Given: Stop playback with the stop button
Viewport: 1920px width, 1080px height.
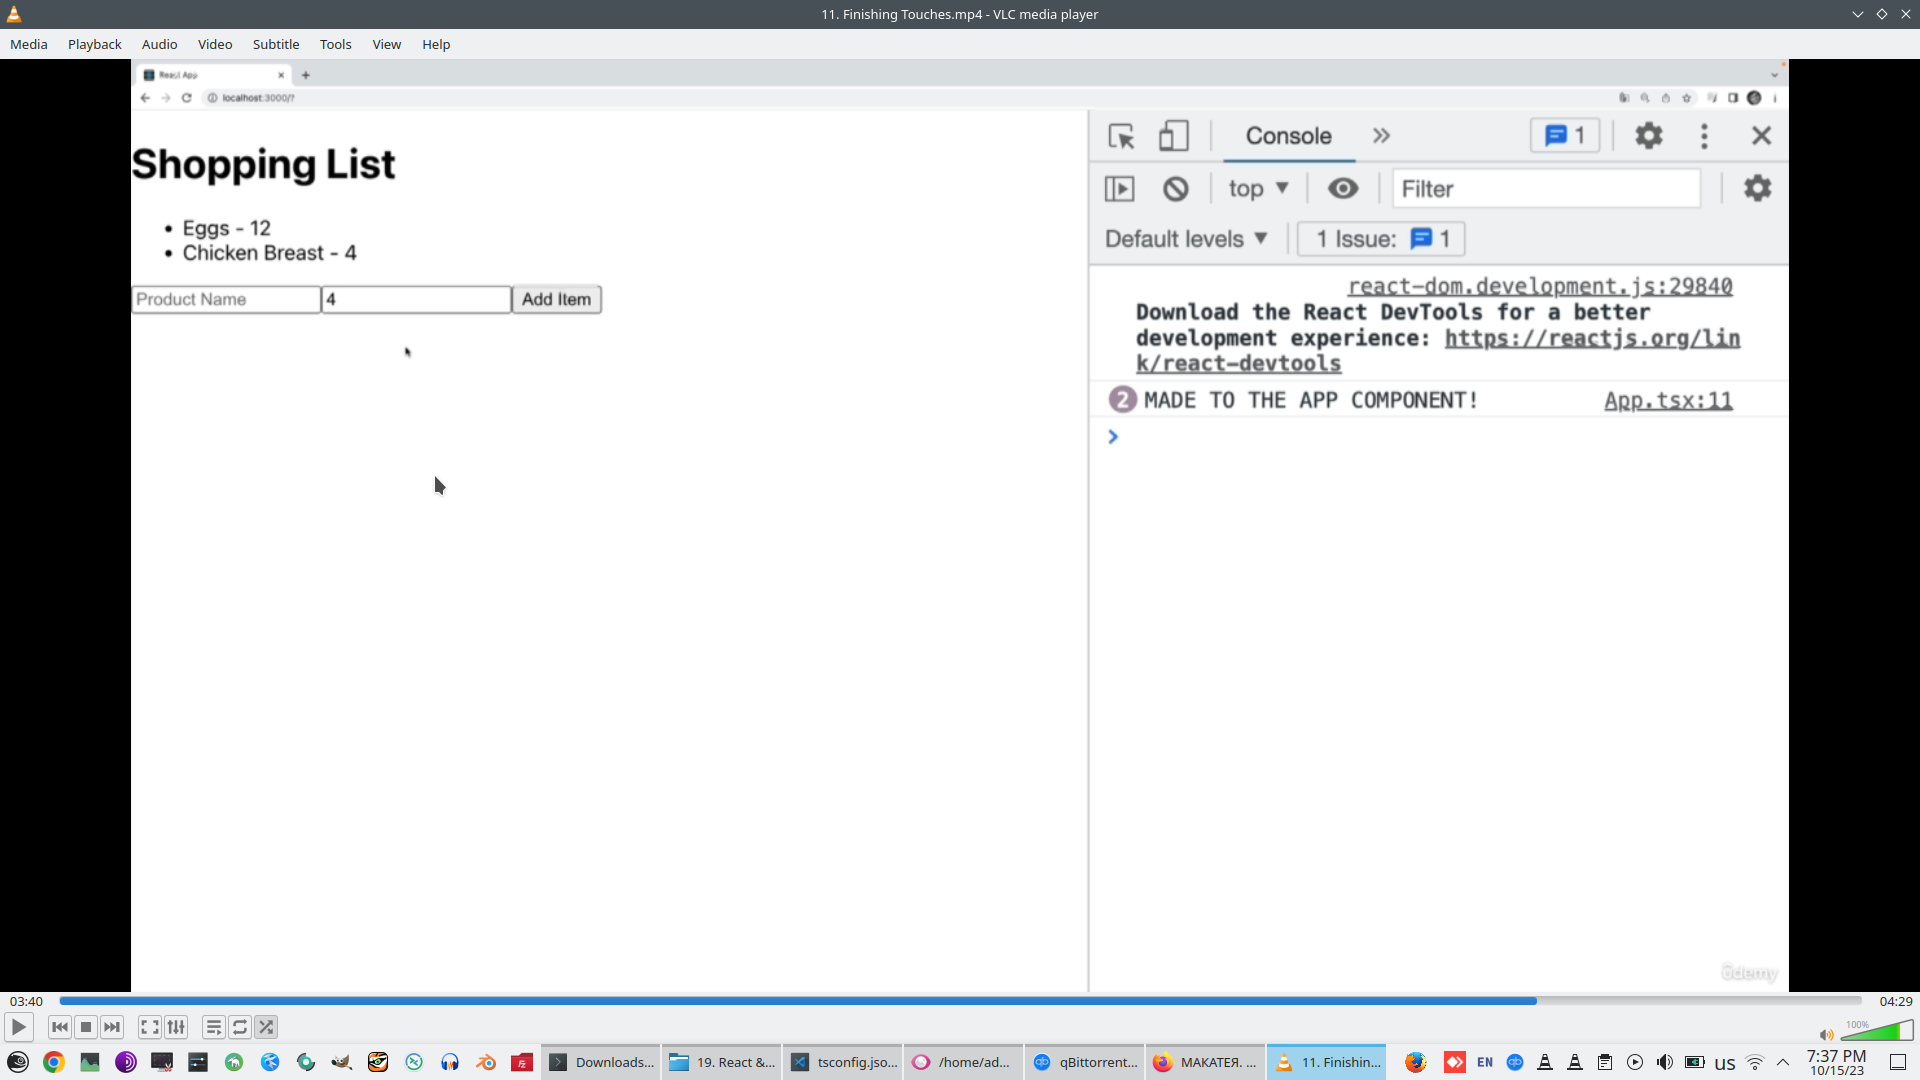Looking at the screenshot, I should [86, 1027].
